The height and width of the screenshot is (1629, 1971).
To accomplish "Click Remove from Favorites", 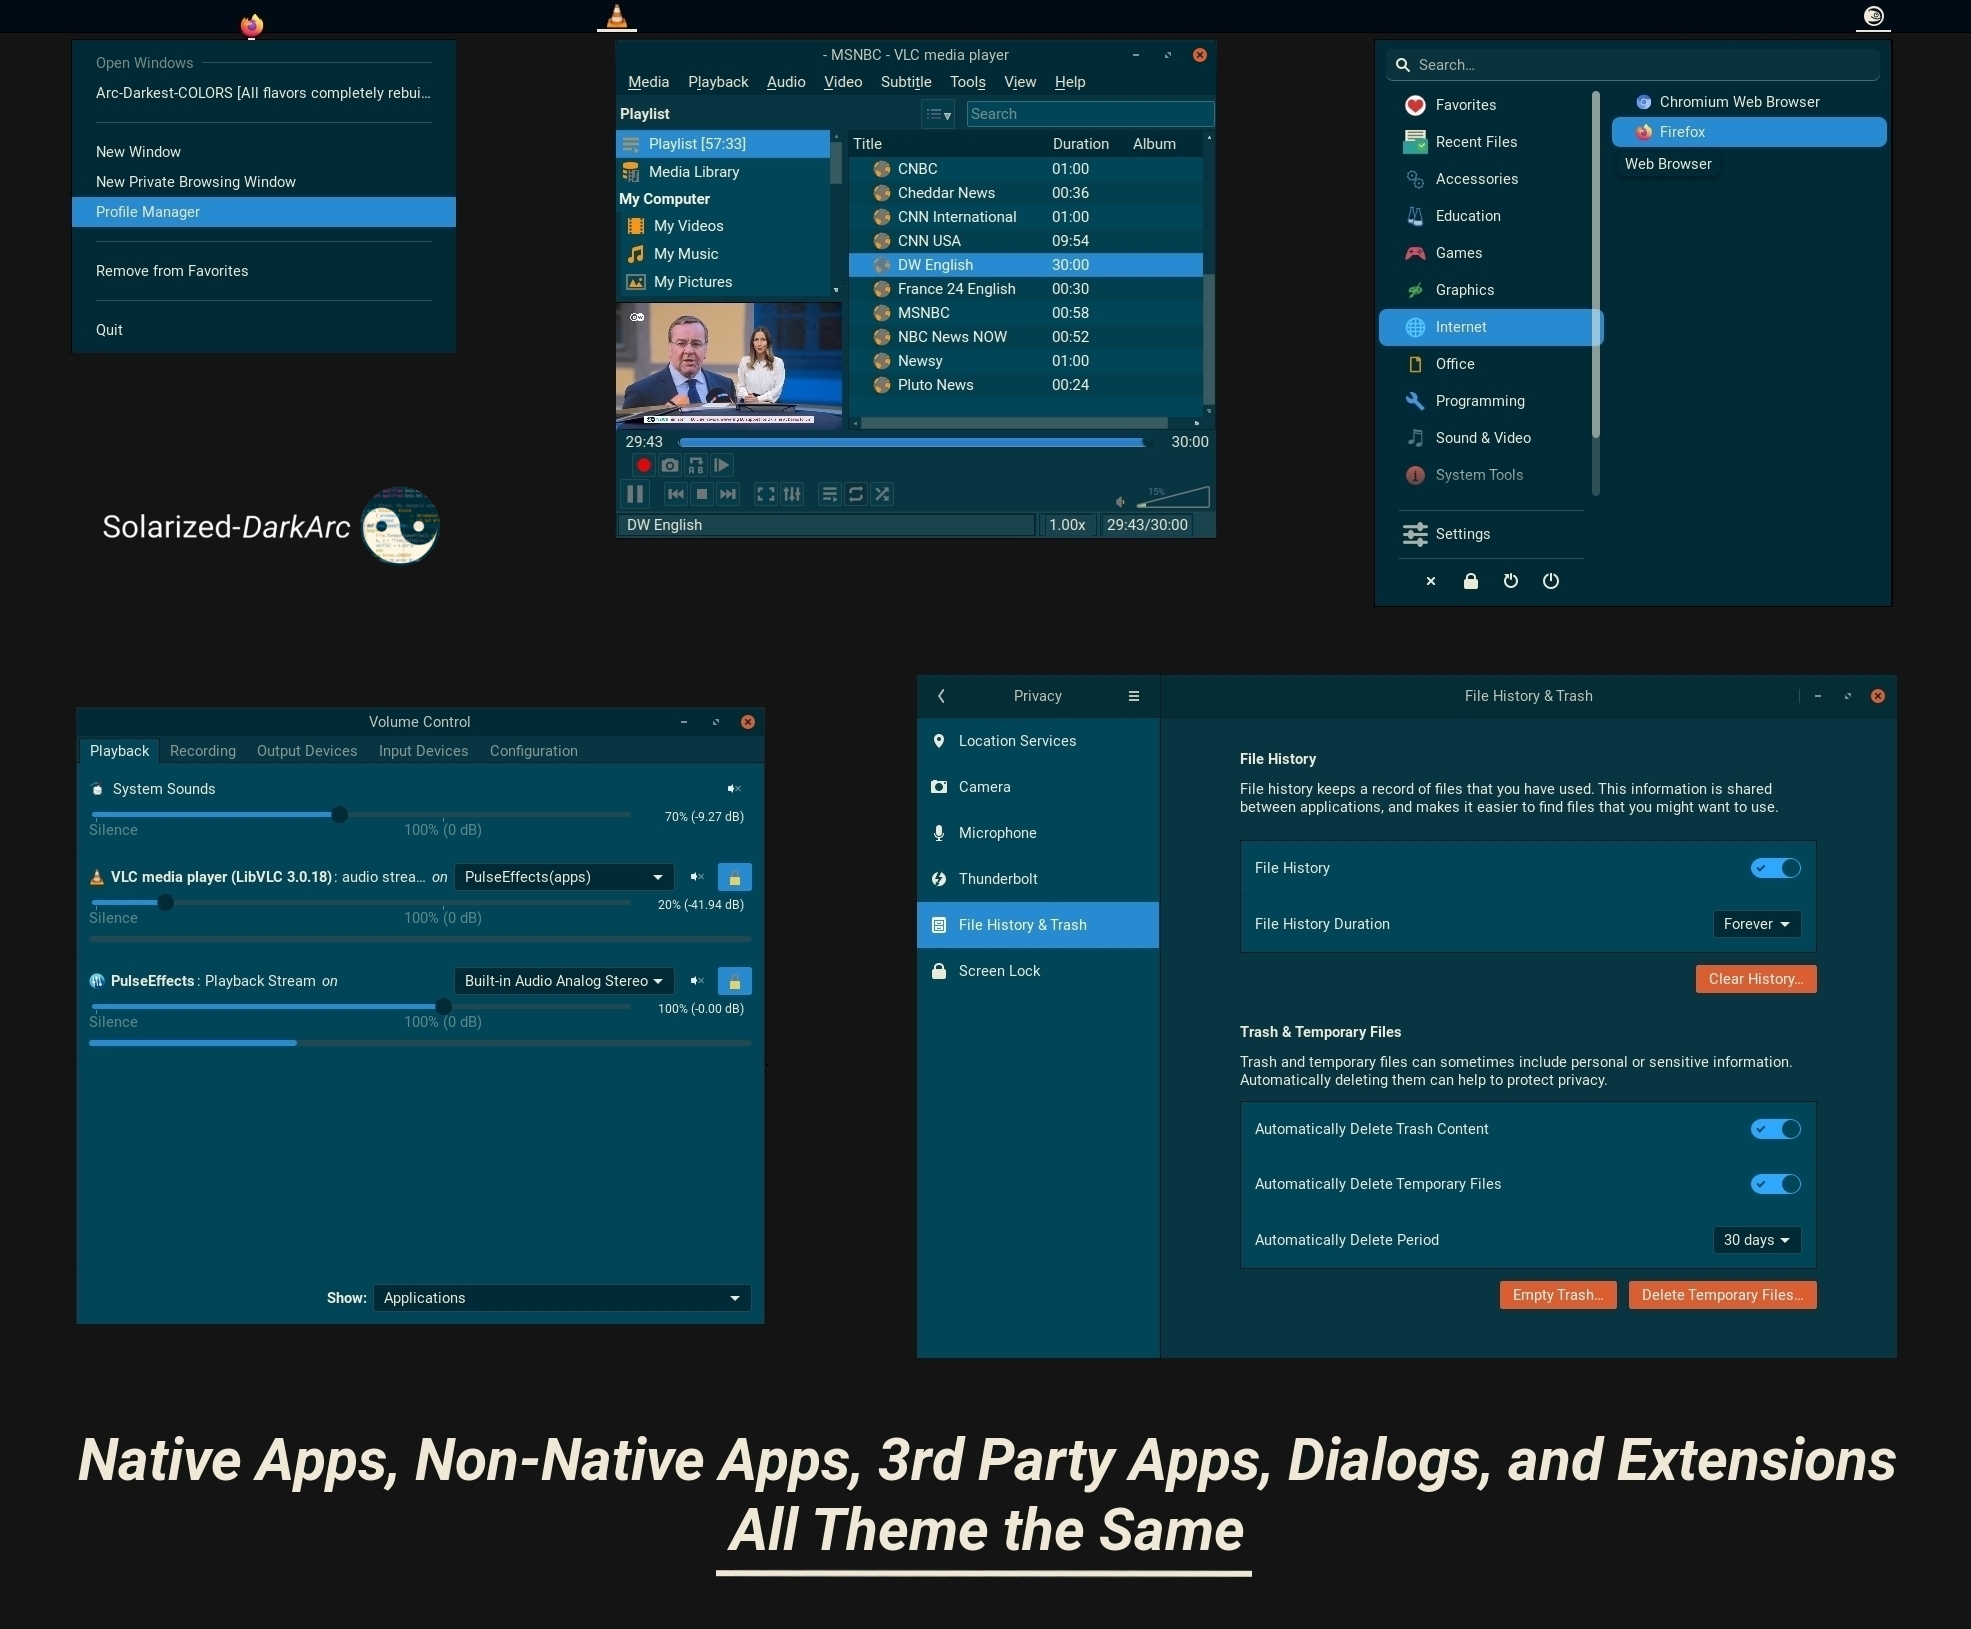I will tap(264, 271).
